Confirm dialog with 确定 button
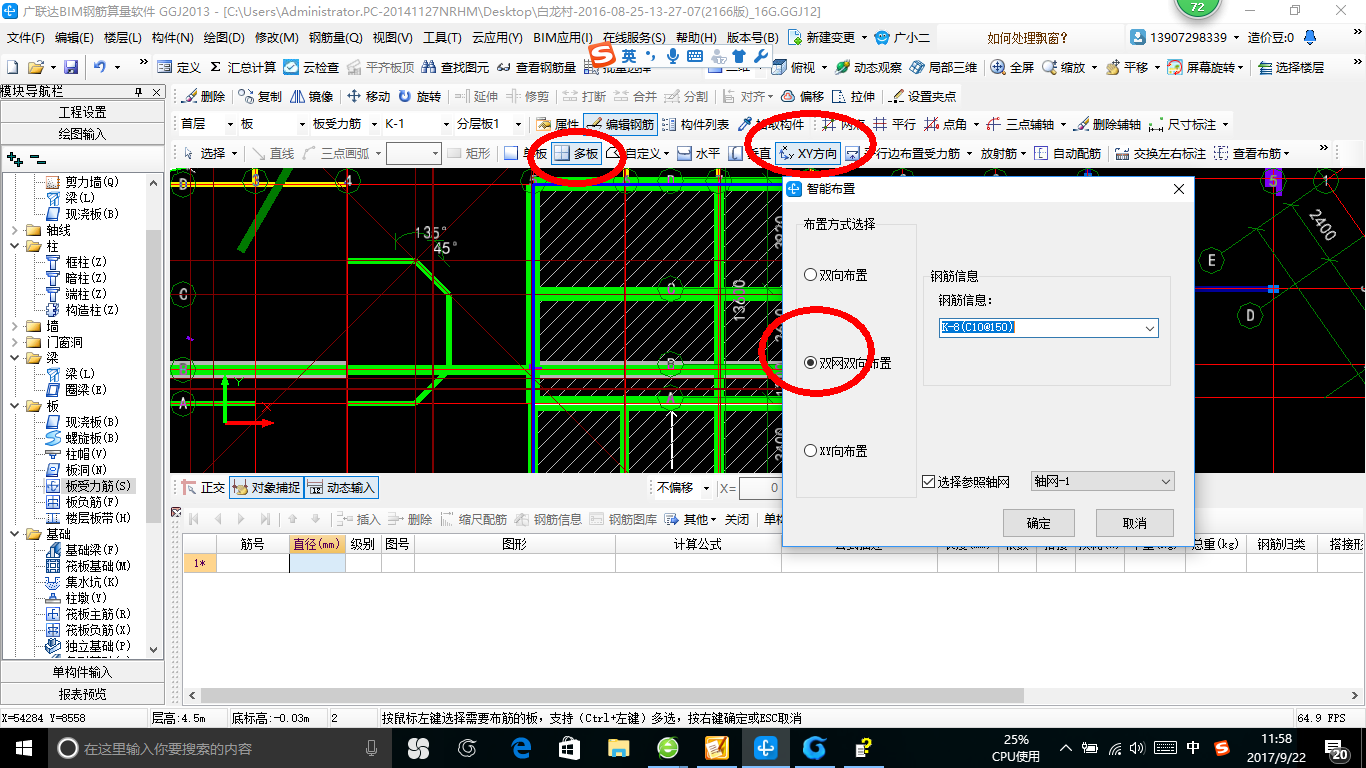Image resolution: width=1366 pixels, height=768 pixels. [1039, 523]
